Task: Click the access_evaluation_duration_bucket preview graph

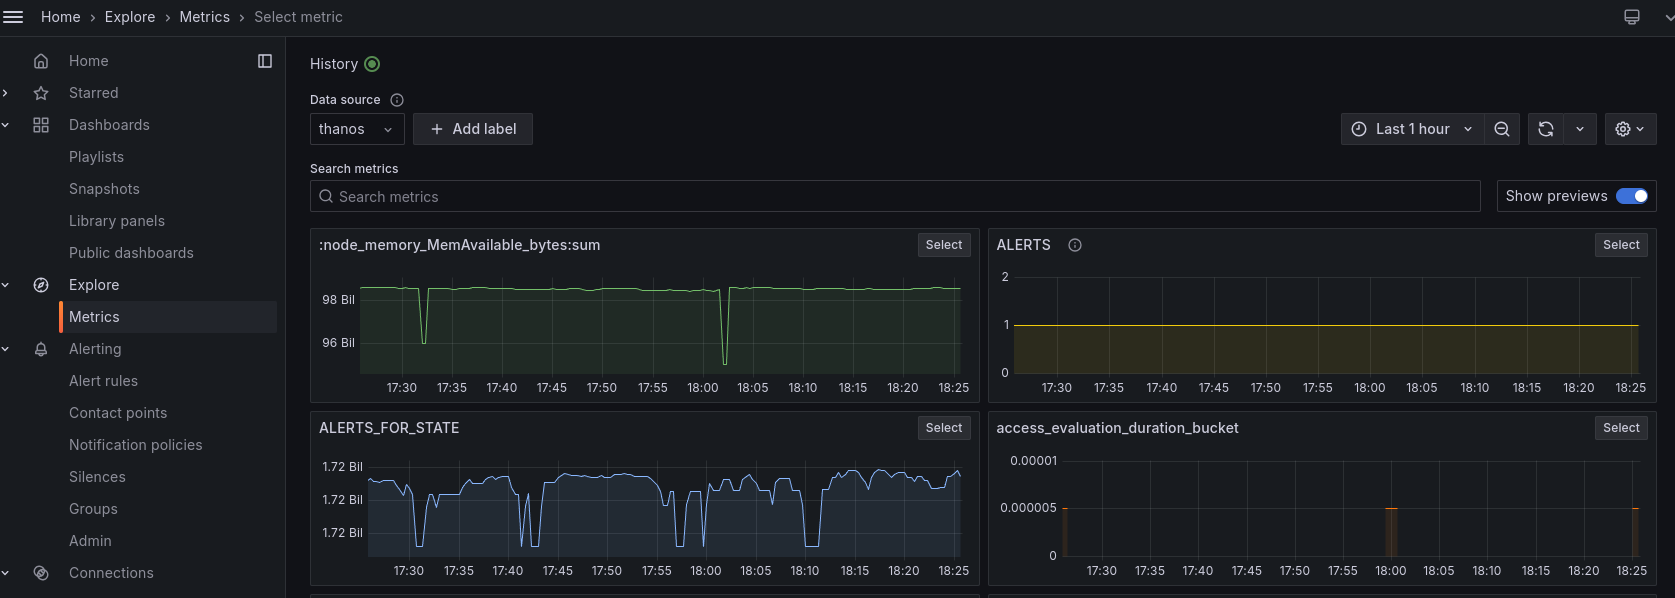Action: (1350, 510)
